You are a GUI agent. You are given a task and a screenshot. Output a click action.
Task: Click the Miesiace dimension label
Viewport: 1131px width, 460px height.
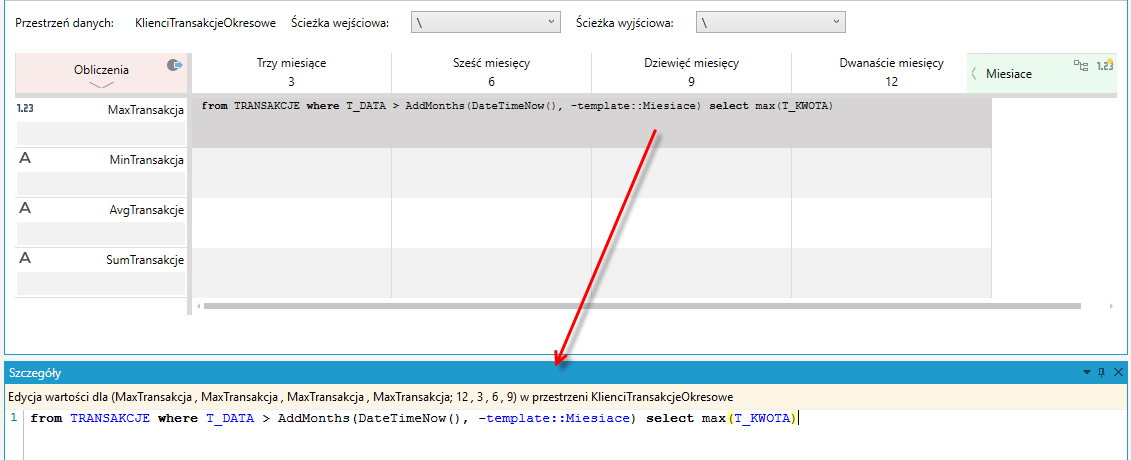point(1008,74)
